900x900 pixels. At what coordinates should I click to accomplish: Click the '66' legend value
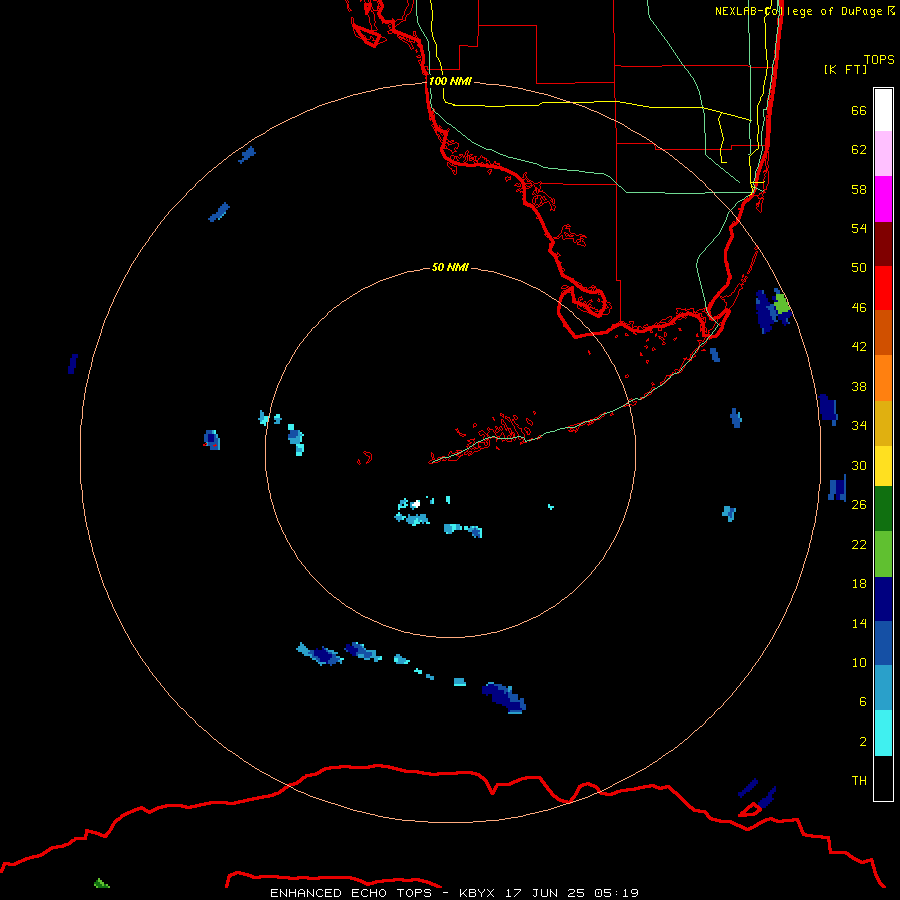(859, 110)
